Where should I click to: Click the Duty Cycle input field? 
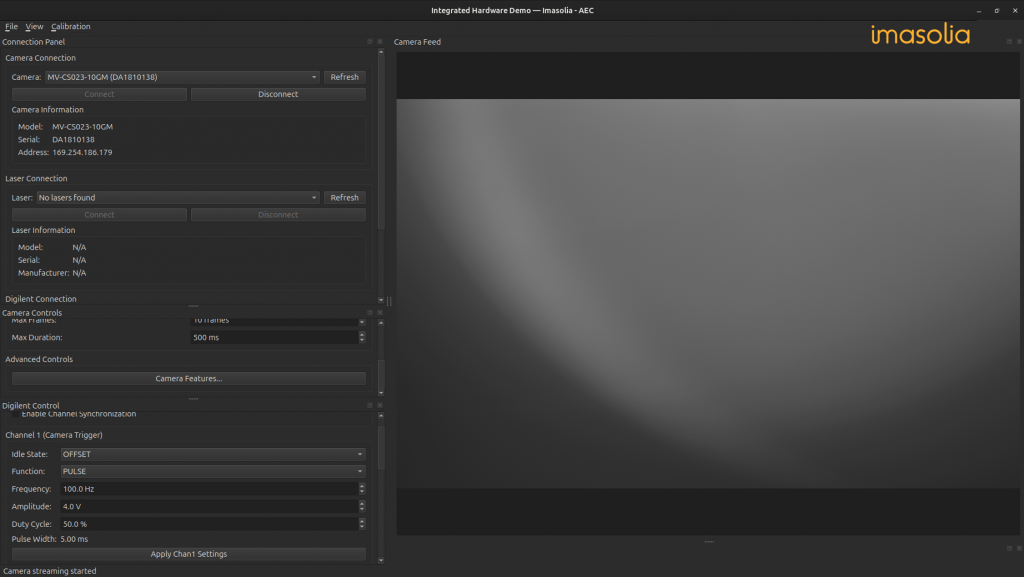pyautogui.click(x=209, y=524)
